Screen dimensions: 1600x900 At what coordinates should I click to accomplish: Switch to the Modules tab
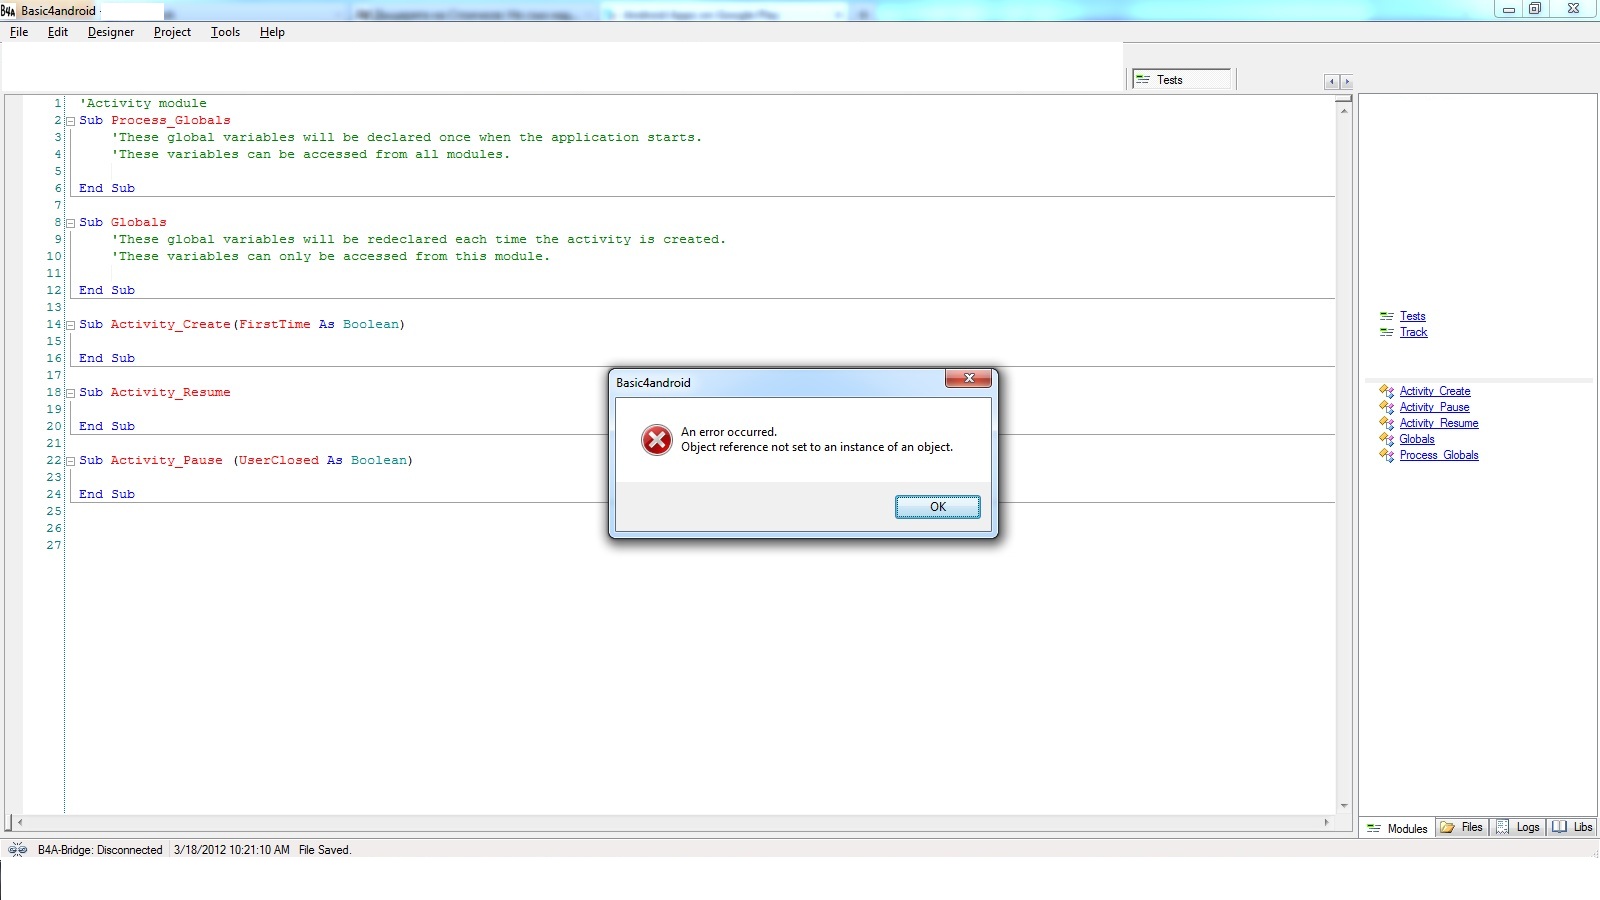(x=1397, y=828)
